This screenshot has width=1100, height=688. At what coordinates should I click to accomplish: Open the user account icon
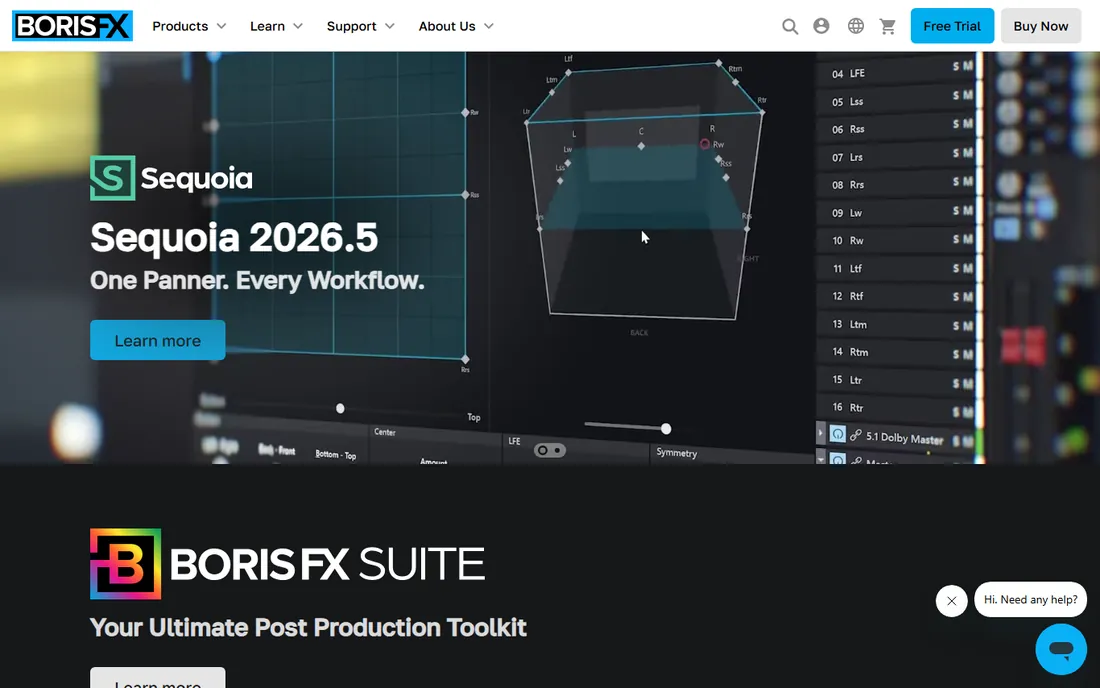[821, 26]
